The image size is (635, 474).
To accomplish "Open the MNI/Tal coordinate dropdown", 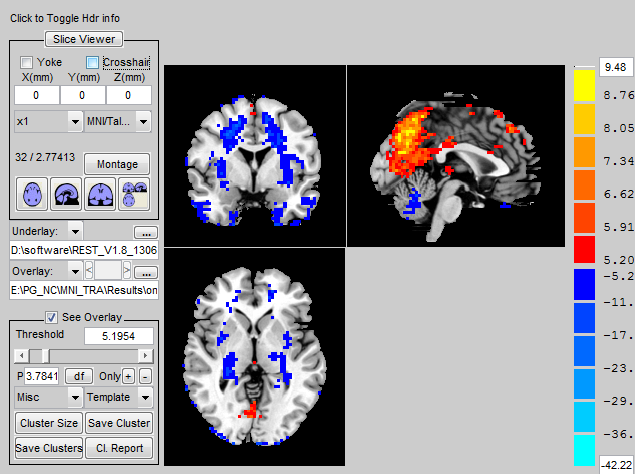I will tap(118, 122).
